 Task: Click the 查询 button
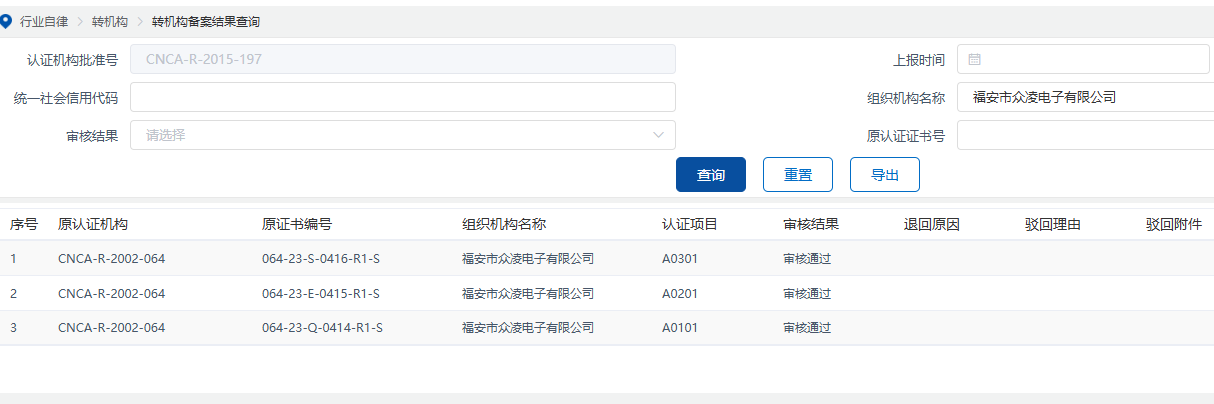[x=711, y=175]
